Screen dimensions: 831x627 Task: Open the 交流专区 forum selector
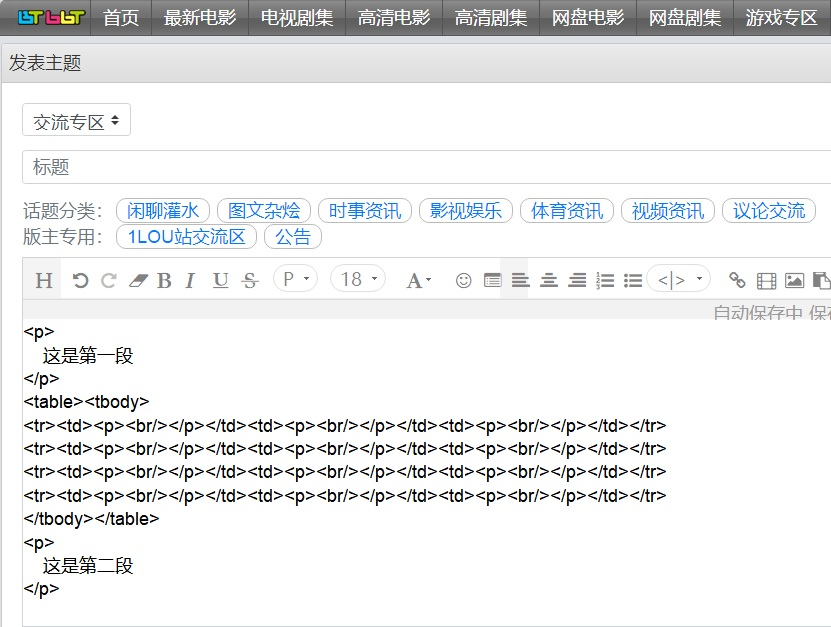(76, 120)
